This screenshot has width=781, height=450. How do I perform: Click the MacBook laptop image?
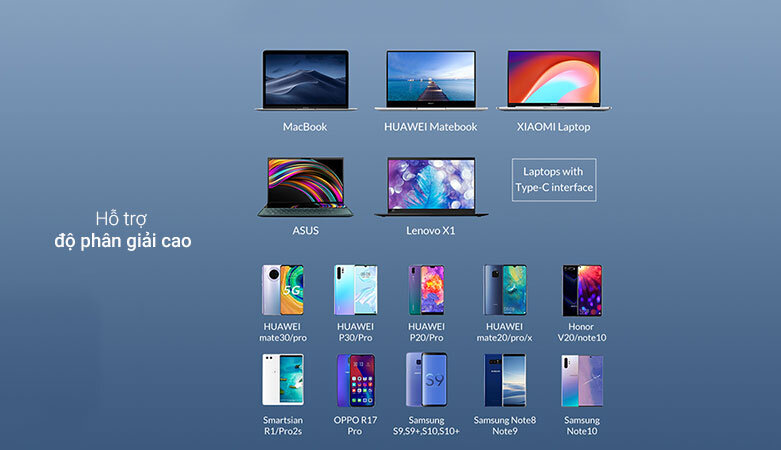click(x=305, y=80)
